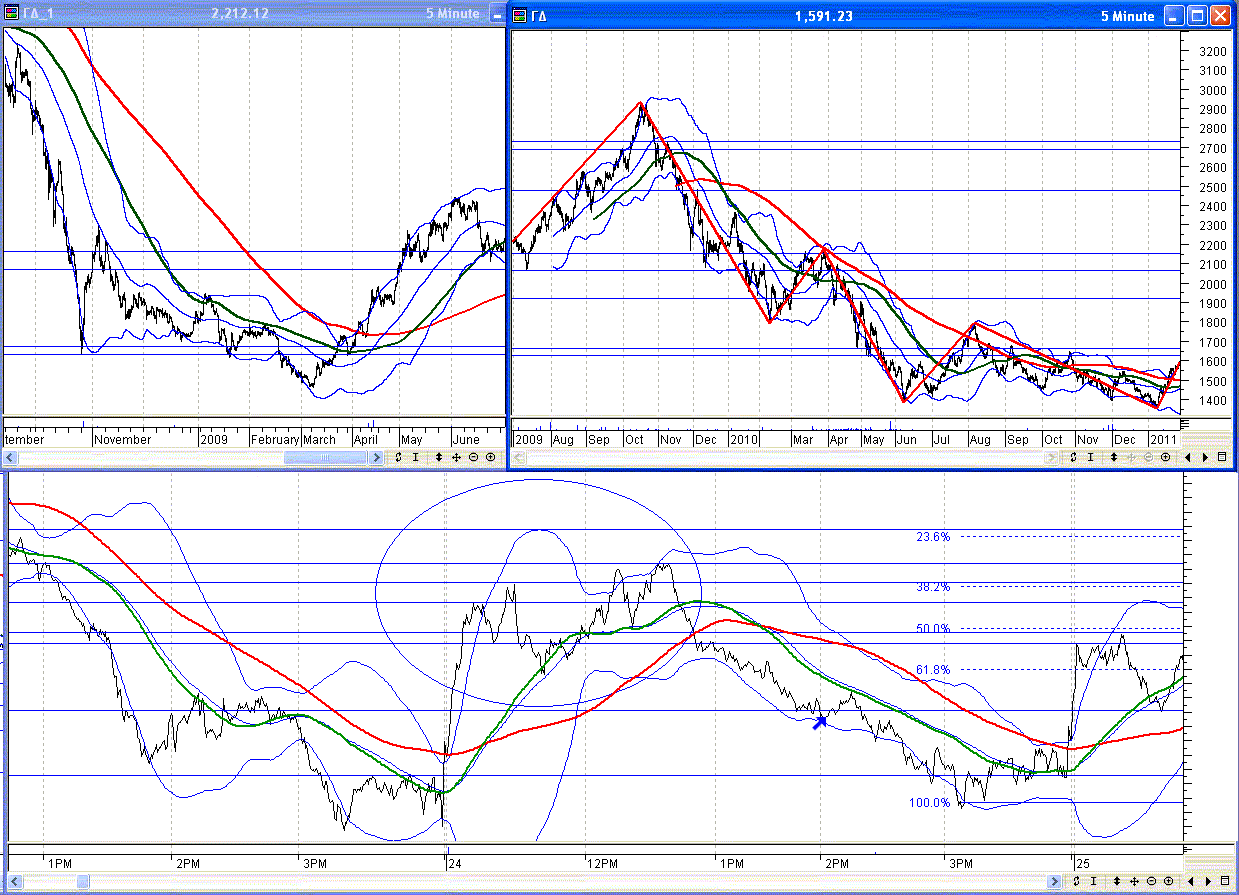
Task: Click zoom out icon in ΓΔ_1 chart toolbar
Action: pyautogui.click(x=474, y=457)
